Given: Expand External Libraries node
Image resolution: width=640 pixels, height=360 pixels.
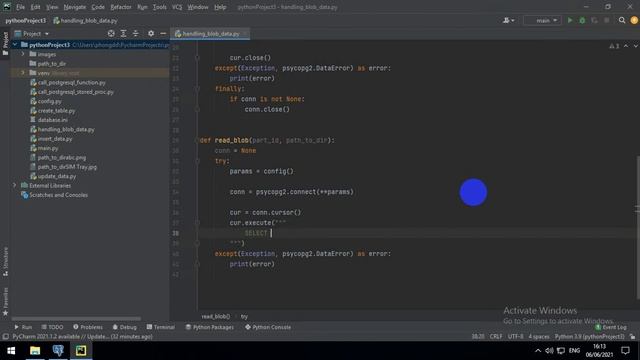Looking at the screenshot, I should pyautogui.click(x=15, y=185).
